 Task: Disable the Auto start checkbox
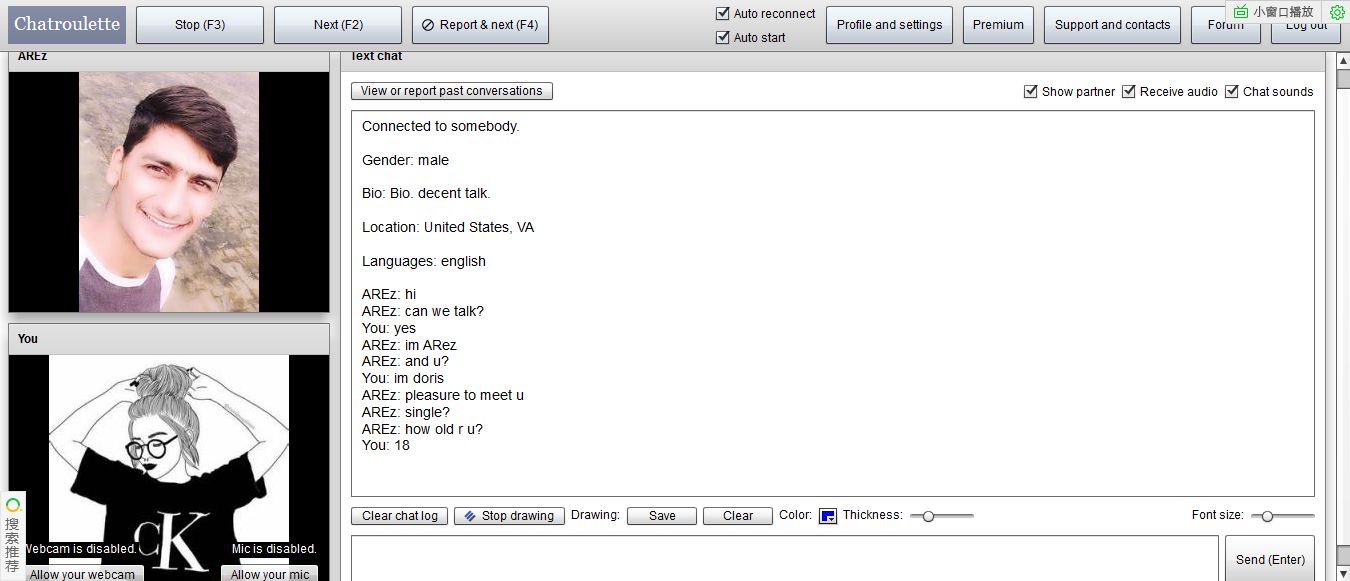(723, 38)
